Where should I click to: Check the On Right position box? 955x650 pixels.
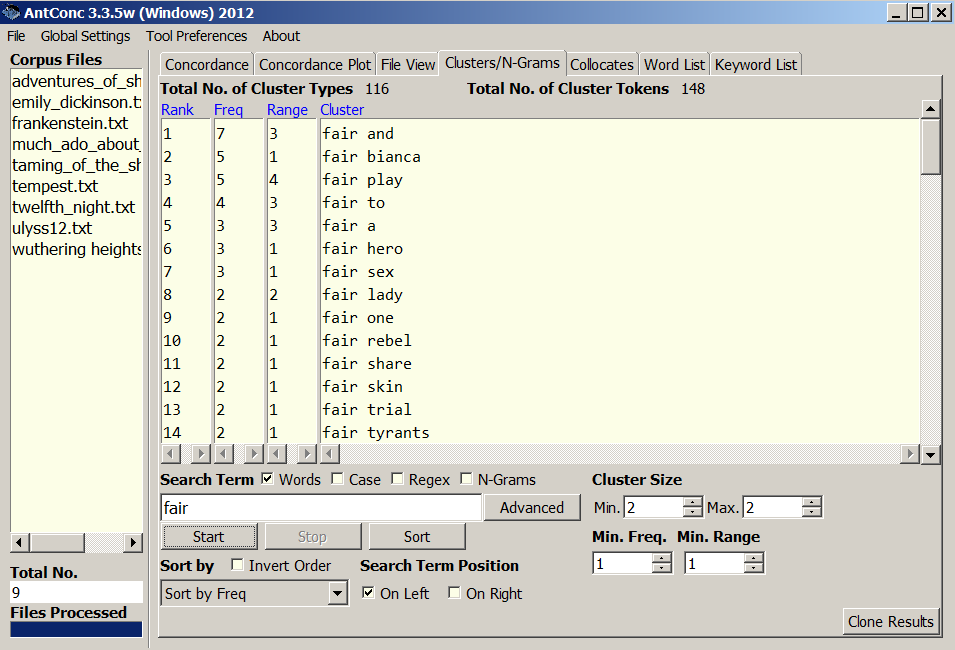(455, 593)
